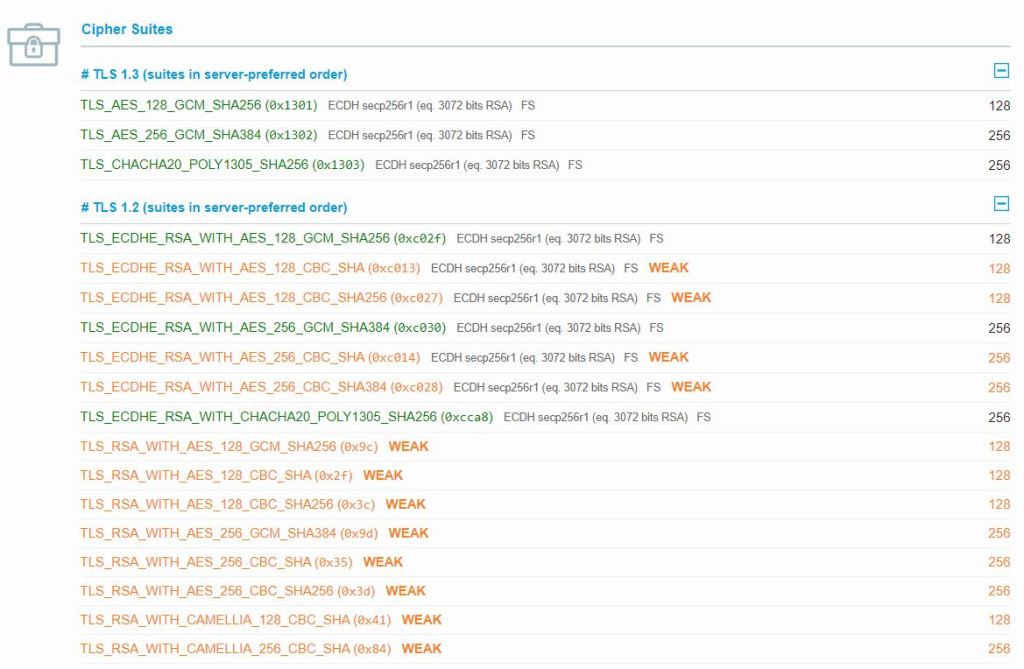
Task: Click WEAK label beside TLS_ECDHE_RSA_WITH_AES_128_CBC_SHA256
Action: pos(691,297)
